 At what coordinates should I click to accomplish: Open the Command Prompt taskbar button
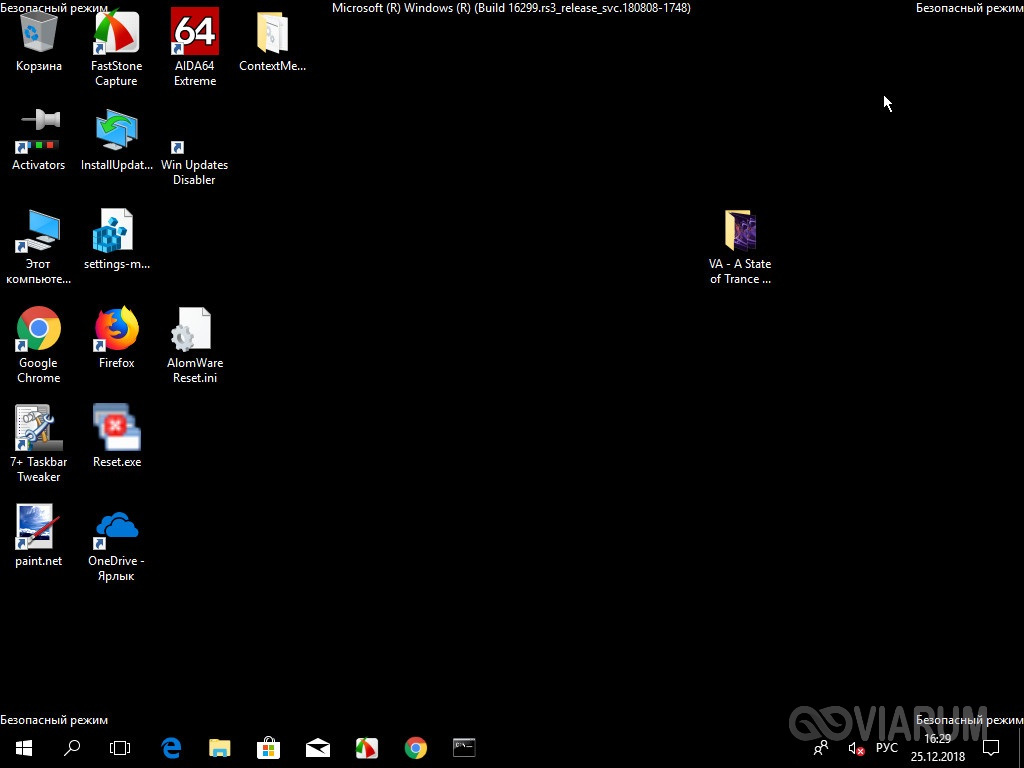464,747
